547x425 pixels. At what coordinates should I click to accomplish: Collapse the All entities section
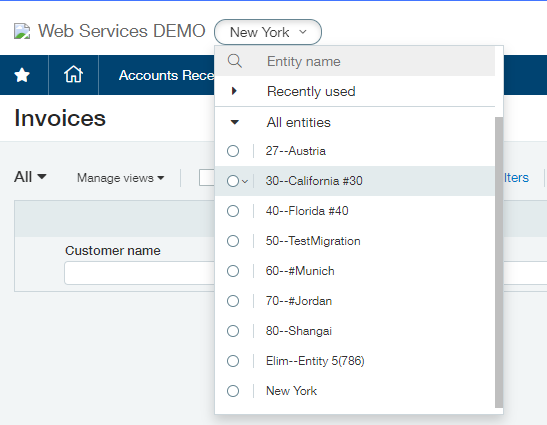(x=235, y=122)
